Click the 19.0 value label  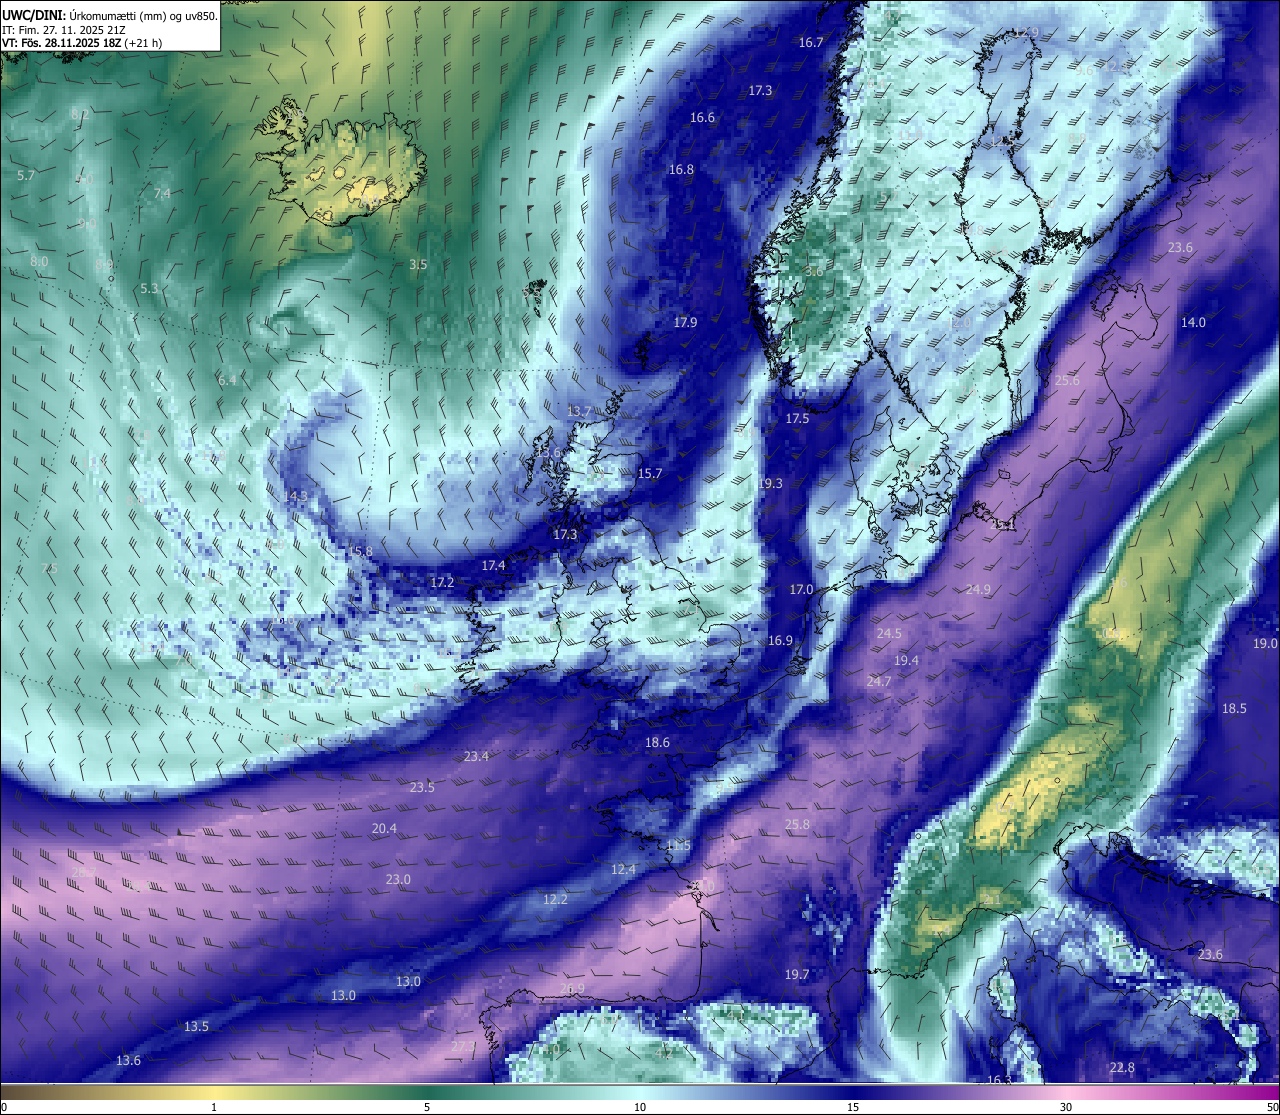point(1265,644)
